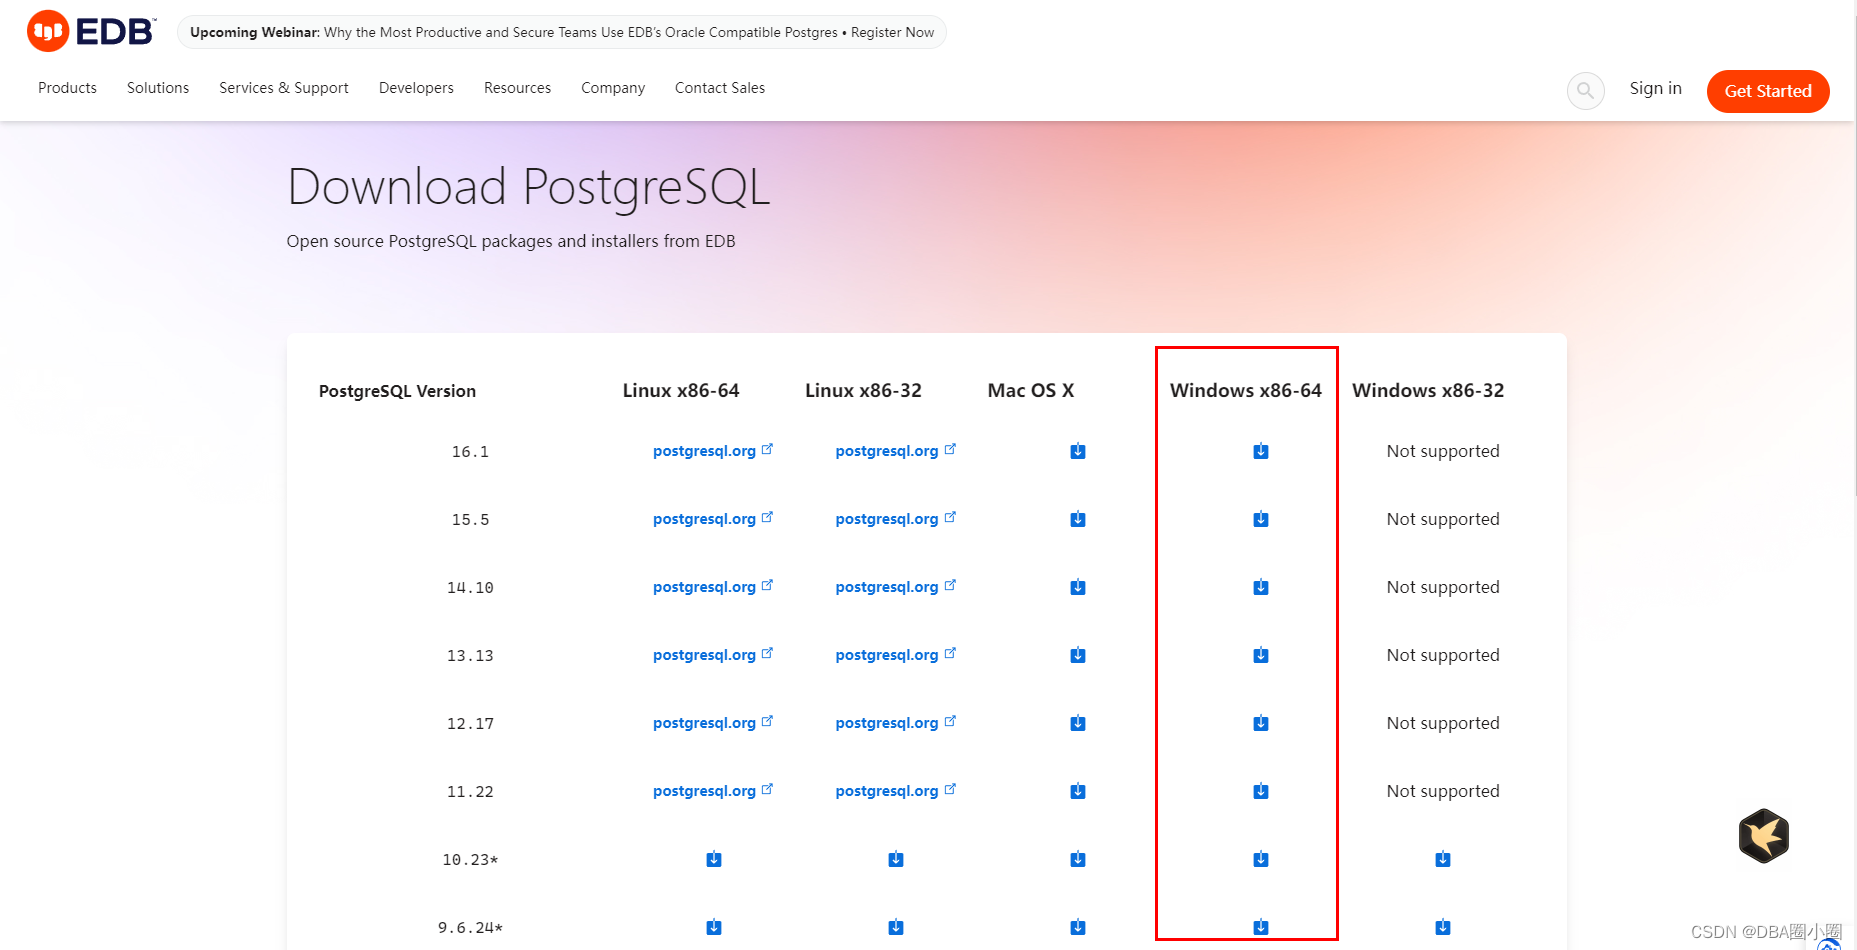Open the Developers menu
This screenshot has height=950, width=1857.
point(416,88)
